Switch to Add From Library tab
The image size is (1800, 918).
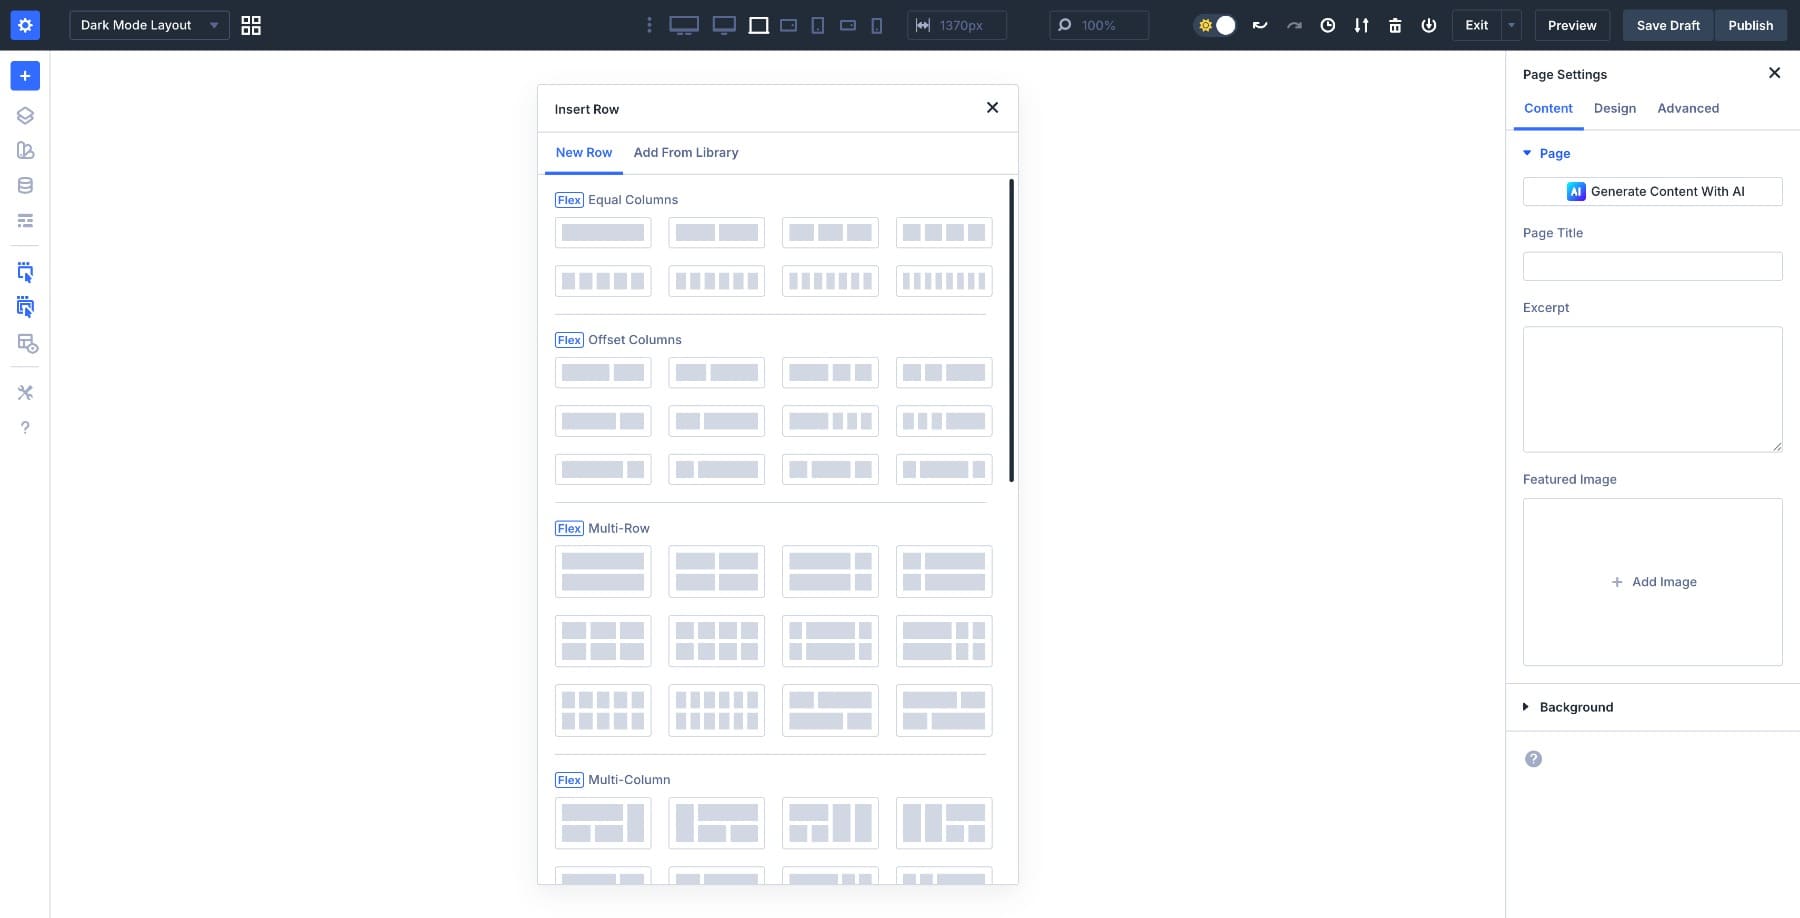point(686,153)
